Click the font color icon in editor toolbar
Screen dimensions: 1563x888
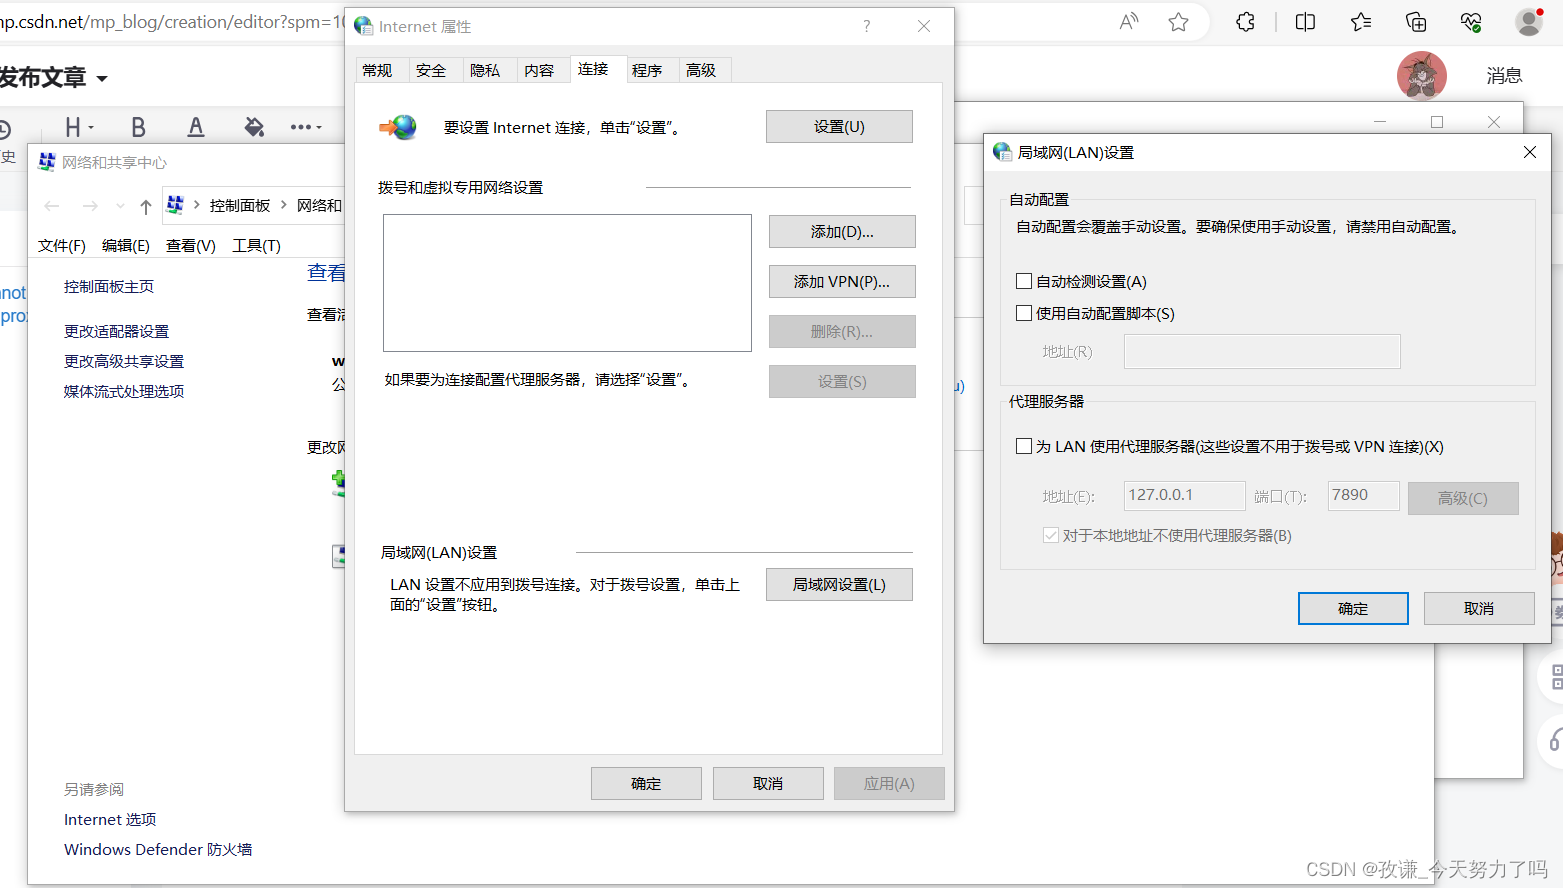pyautogui.click(x=196, y=126)
